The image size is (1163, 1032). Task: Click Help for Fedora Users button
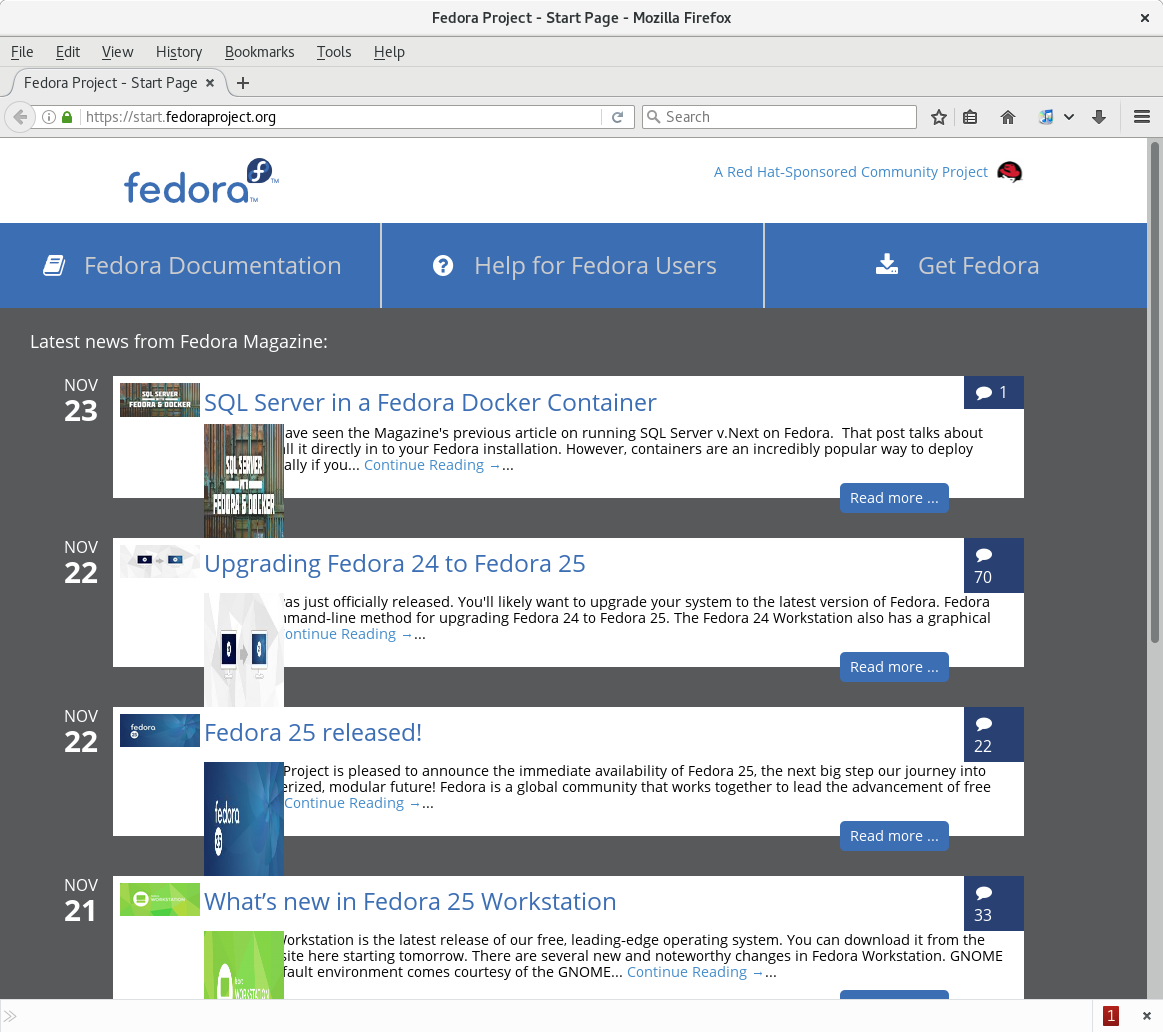coord(573,266)
